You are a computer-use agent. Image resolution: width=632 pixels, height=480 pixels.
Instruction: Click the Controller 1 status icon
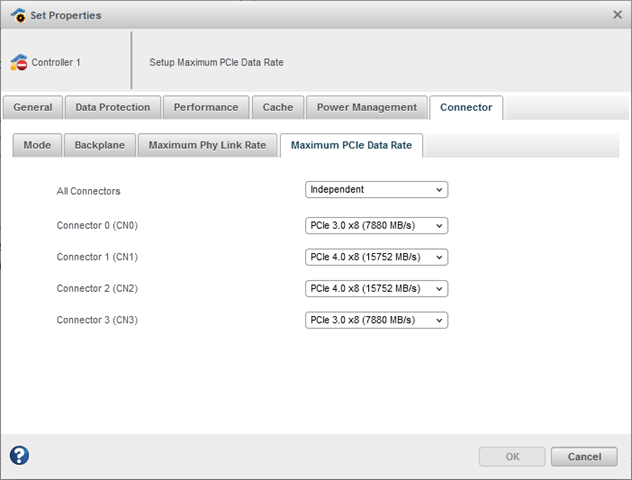coord(19,62)
